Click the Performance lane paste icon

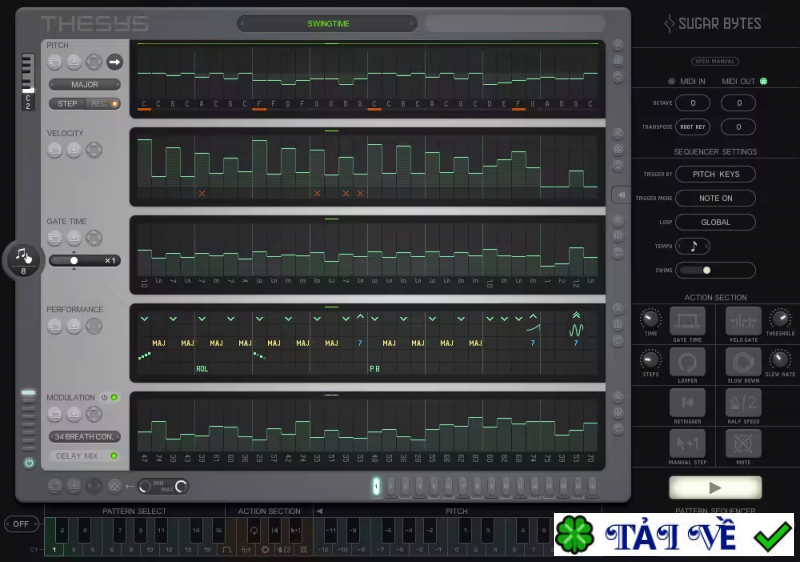(74, 326)
